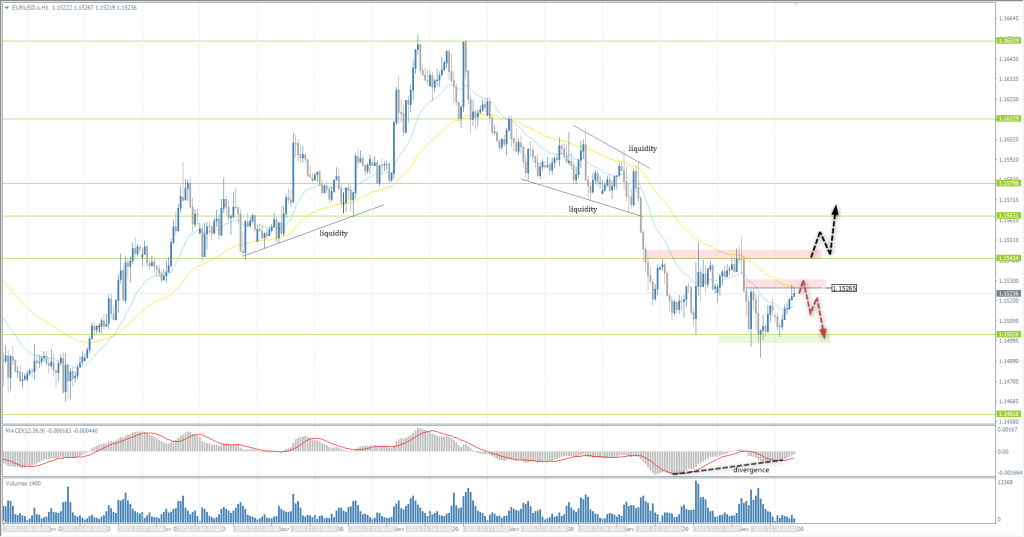Image resolution: width=1024 pixels, height=537 pixels.
Task: Click the divergence text label on MACD
Action: pyautogui.click(x=751, y=469)
